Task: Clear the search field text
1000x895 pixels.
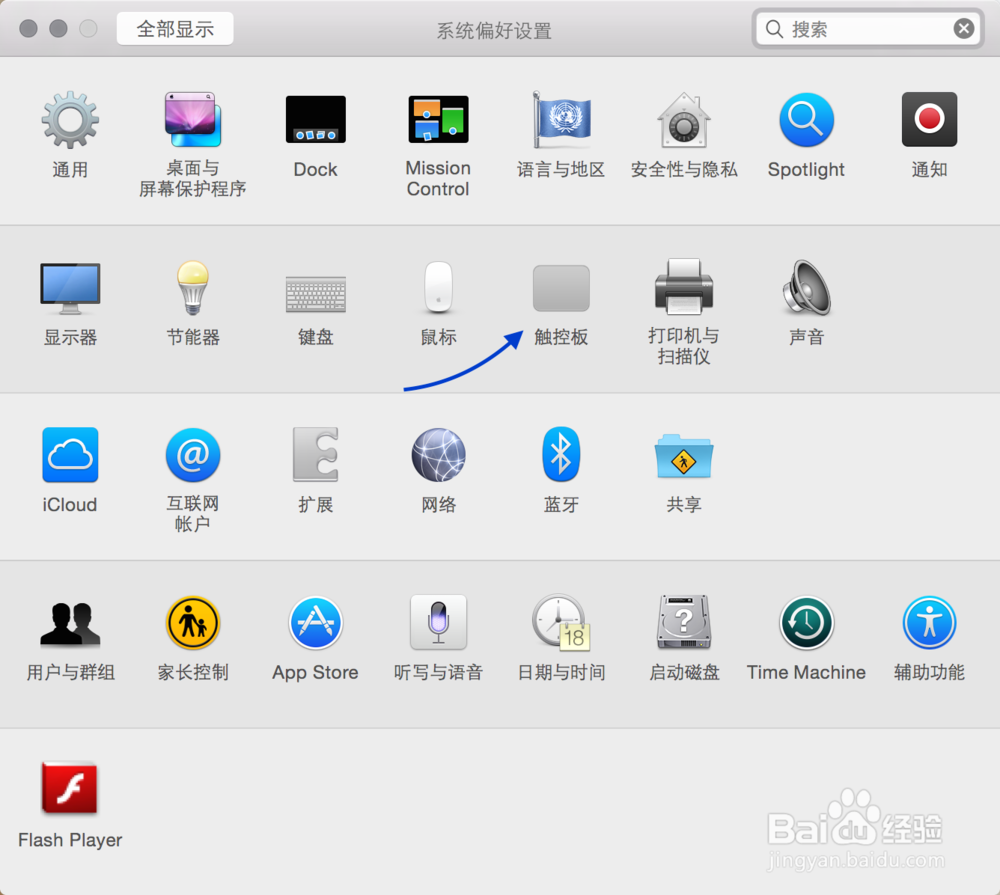Action: click(x=963, y=28)
